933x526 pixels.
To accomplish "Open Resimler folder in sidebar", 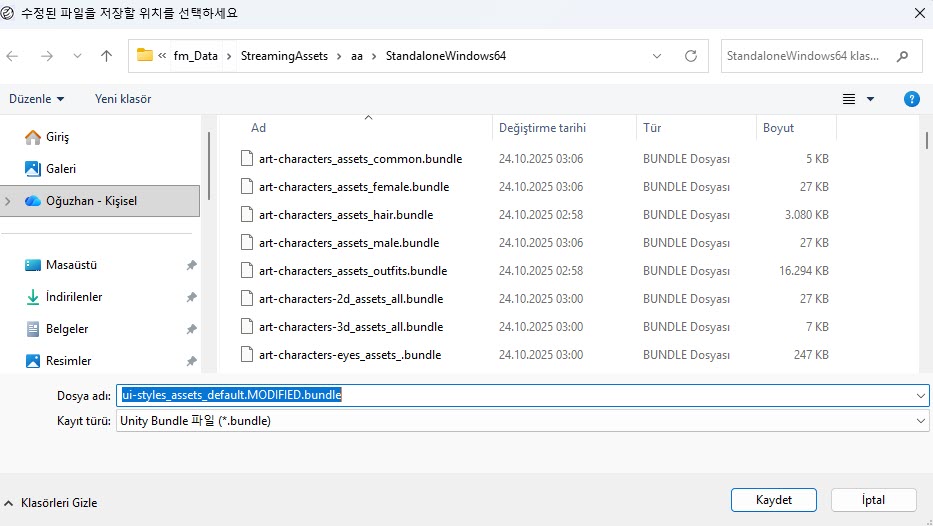I will (x=68, y=361).
